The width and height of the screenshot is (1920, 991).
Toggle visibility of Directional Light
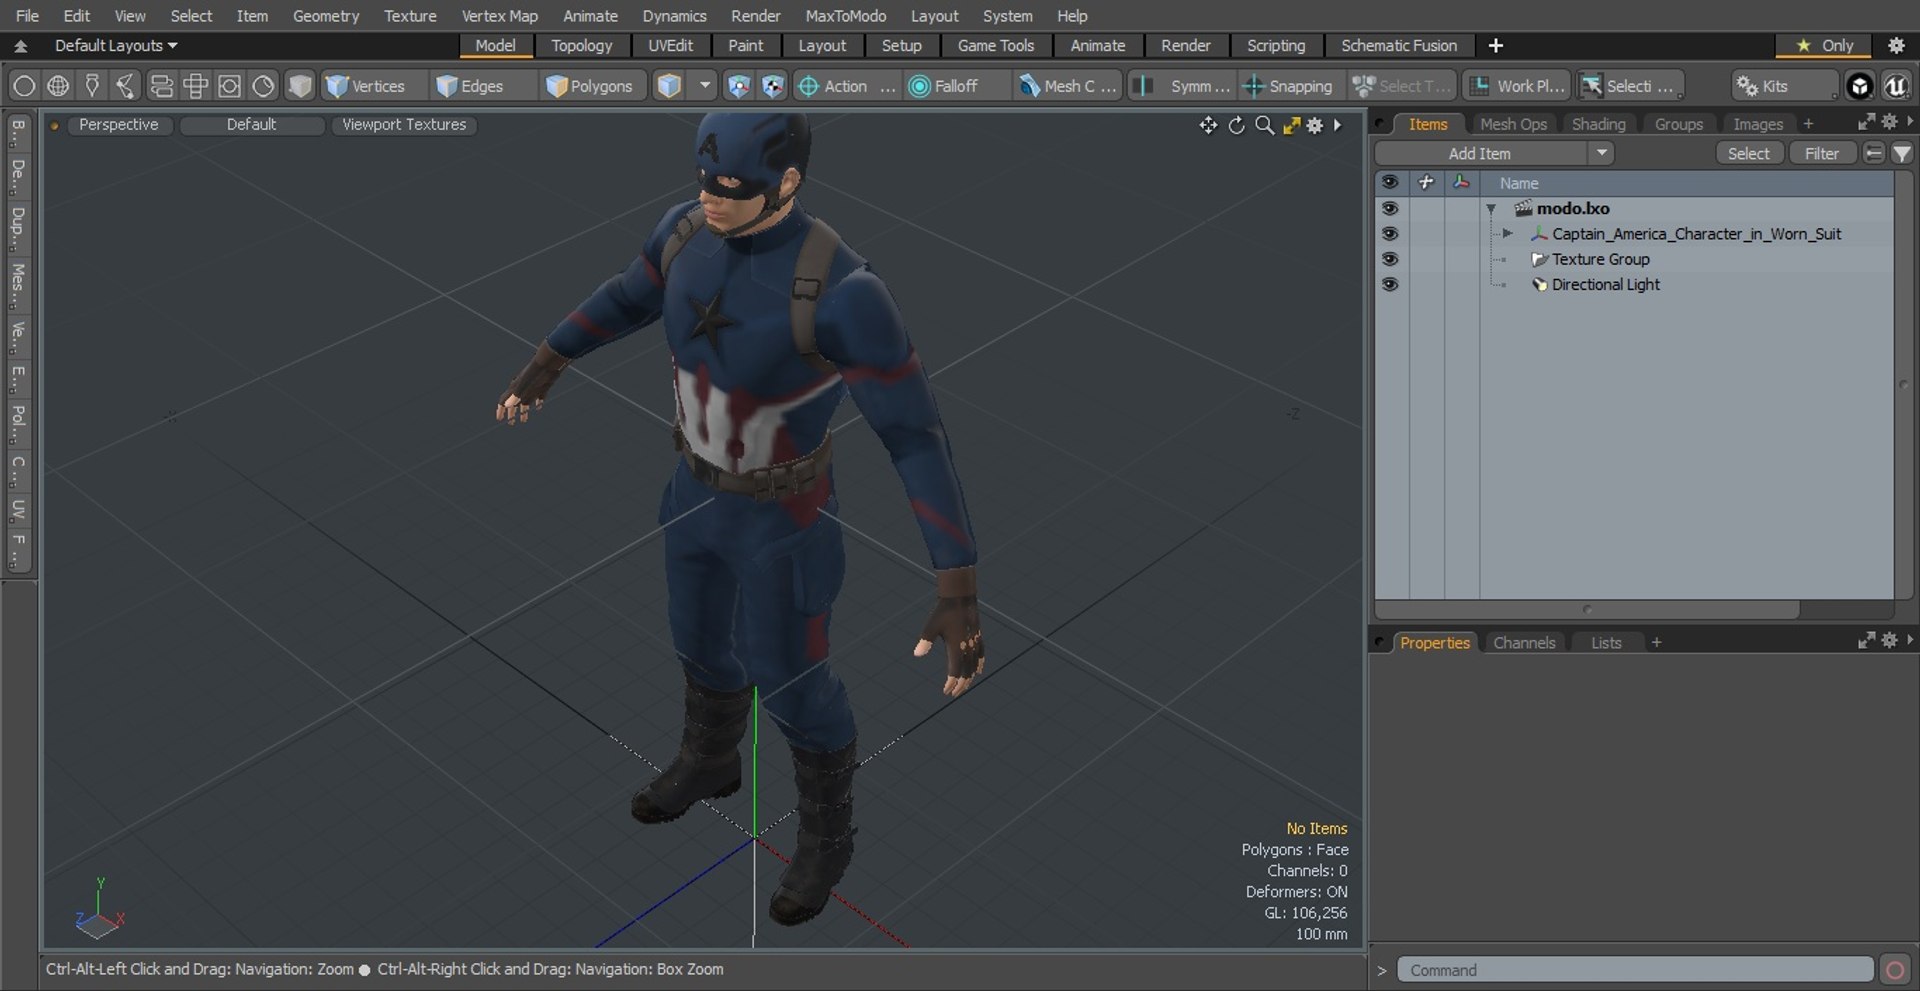(1390, 284)
